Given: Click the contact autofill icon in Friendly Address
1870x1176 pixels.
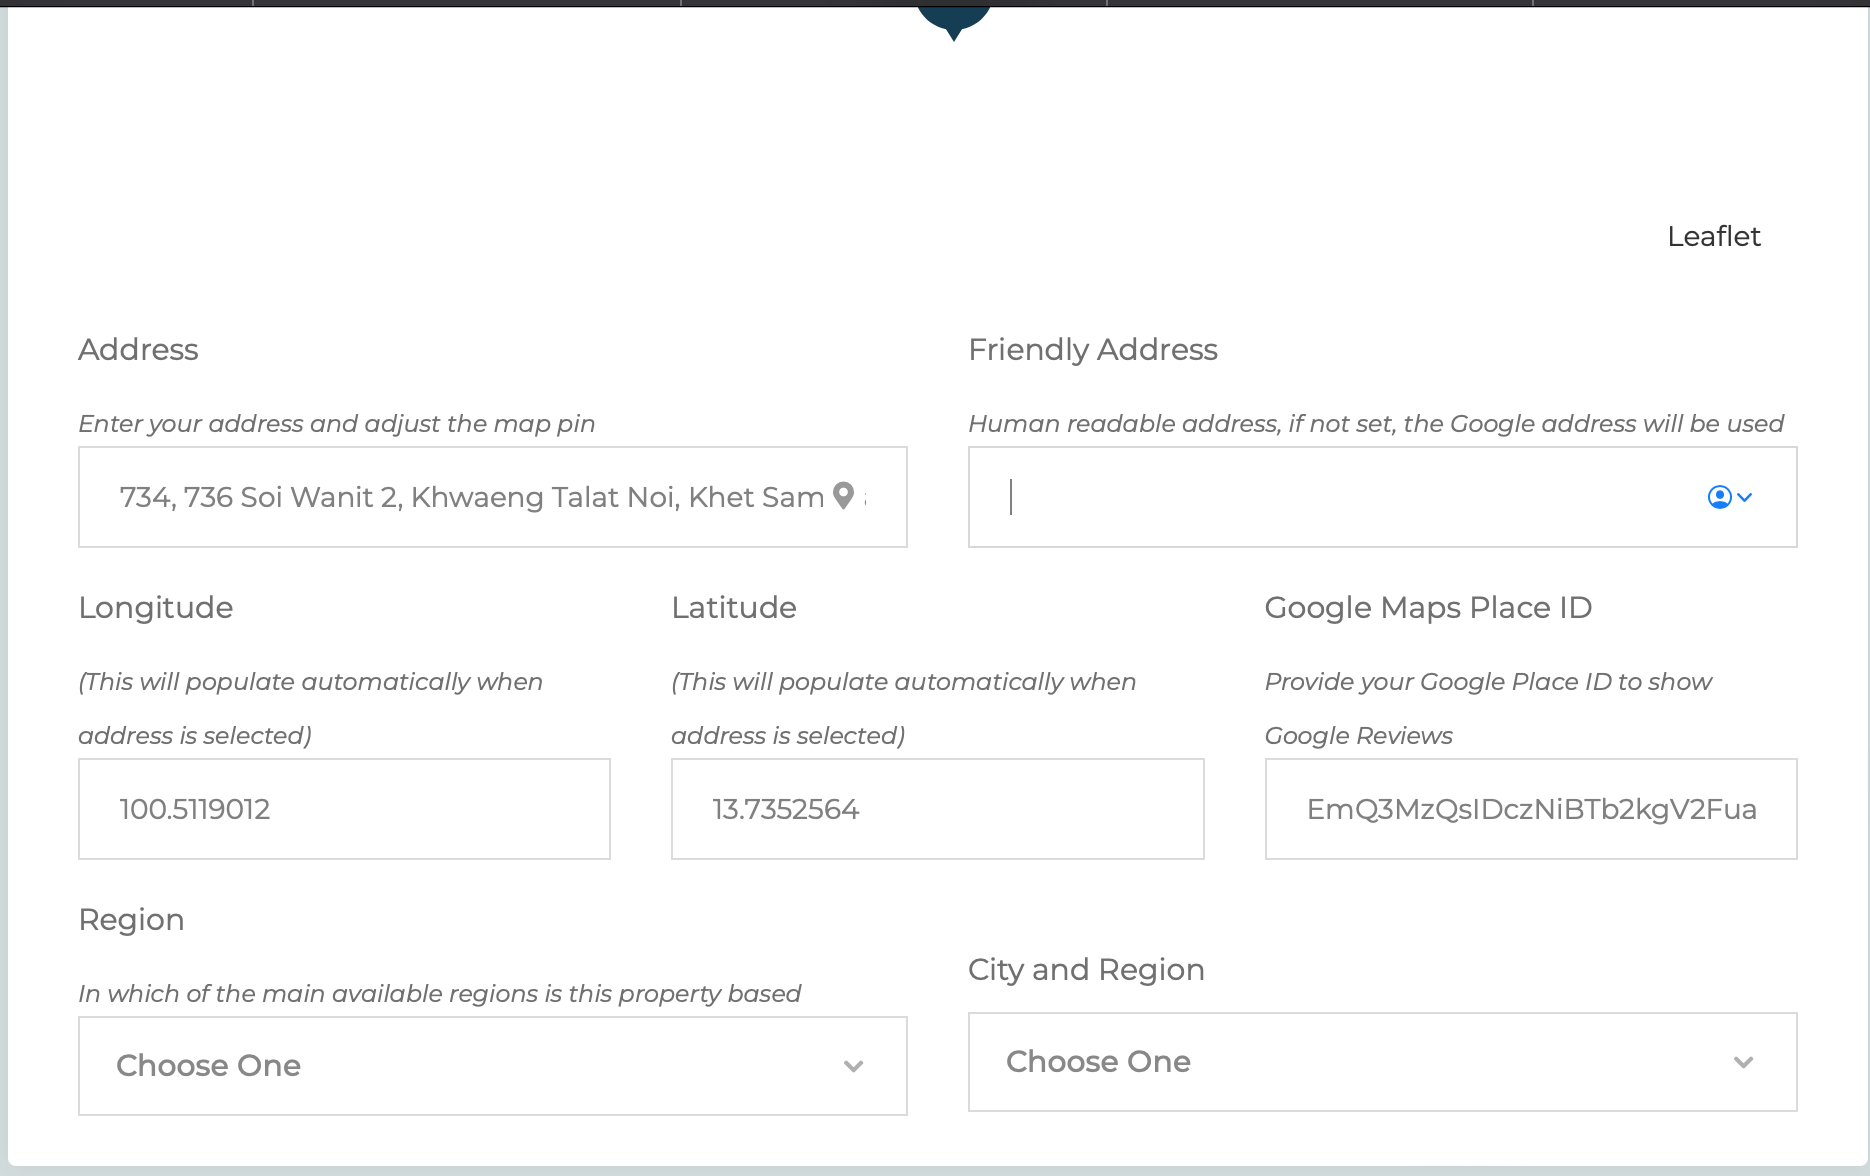Looking at the screenshot, I should point(1719,497).
